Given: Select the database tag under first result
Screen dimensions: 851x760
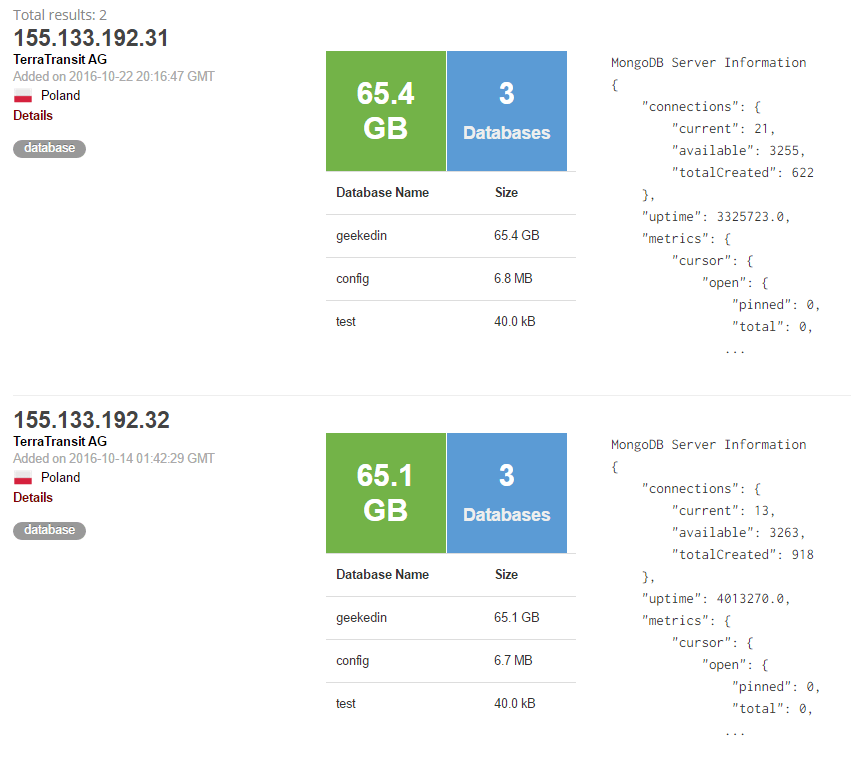Looking at the screenshot, I should 48,147.
